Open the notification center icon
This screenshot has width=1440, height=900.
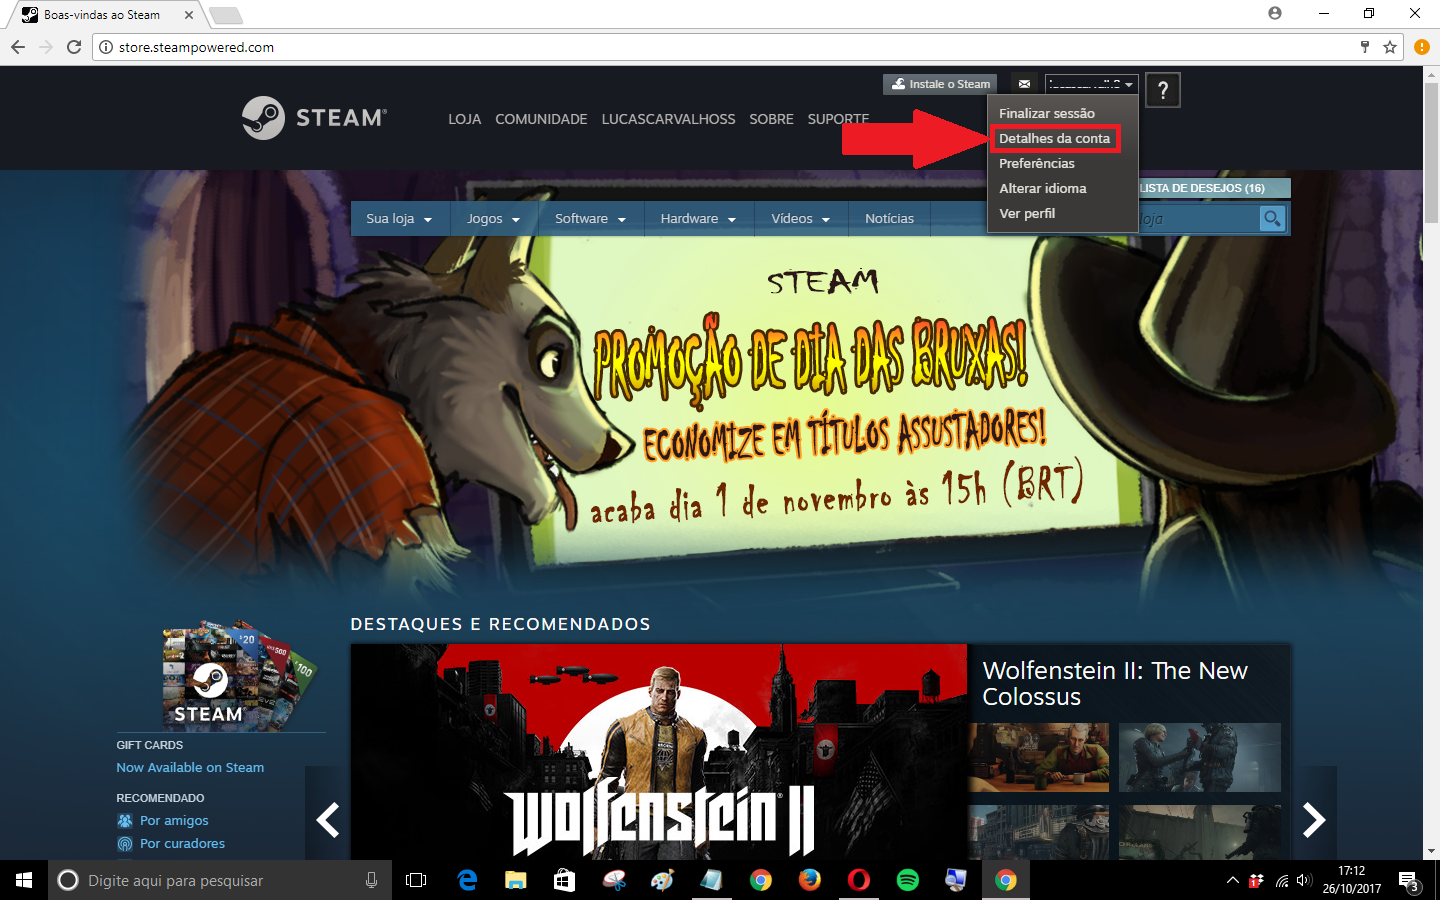[x=1409, y=881]
